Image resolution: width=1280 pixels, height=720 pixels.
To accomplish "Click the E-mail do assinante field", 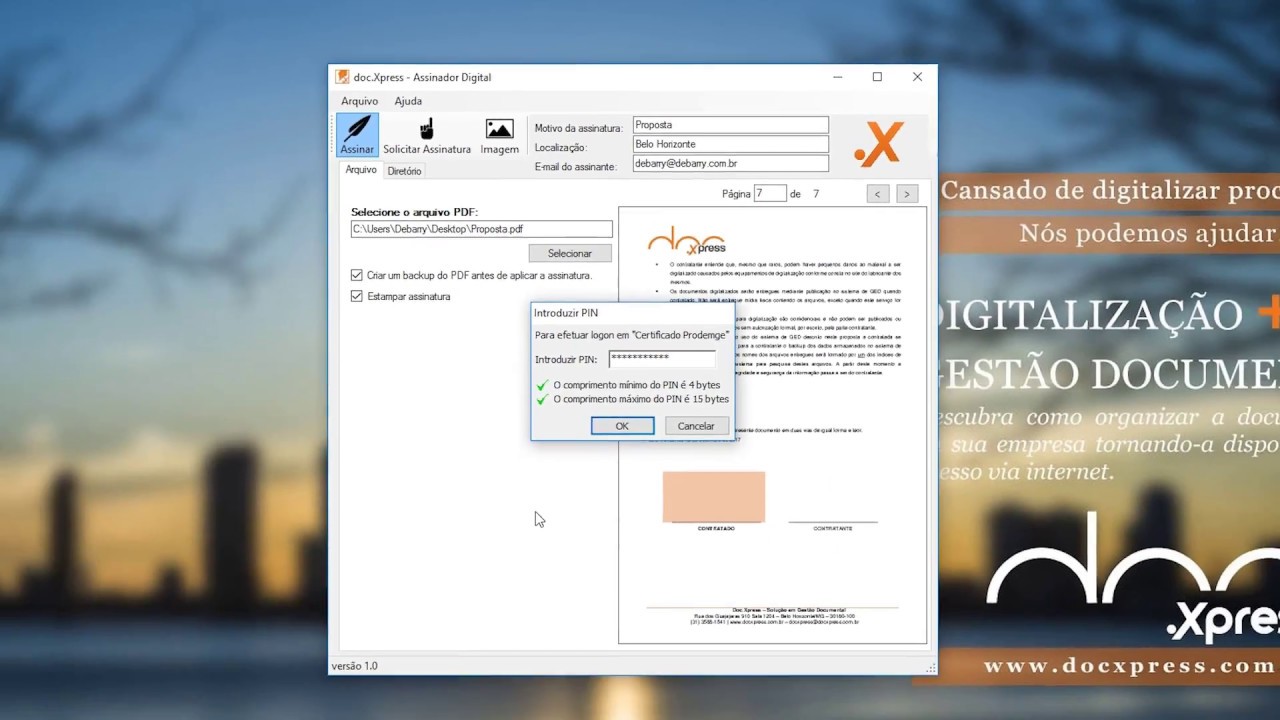I will click(731, 163).
